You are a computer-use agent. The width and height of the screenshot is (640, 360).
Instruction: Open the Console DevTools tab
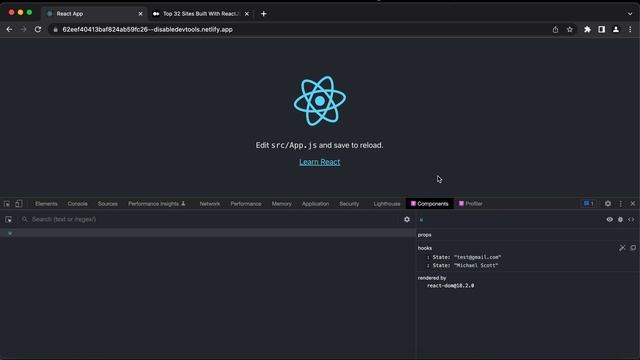coord(78,204)
